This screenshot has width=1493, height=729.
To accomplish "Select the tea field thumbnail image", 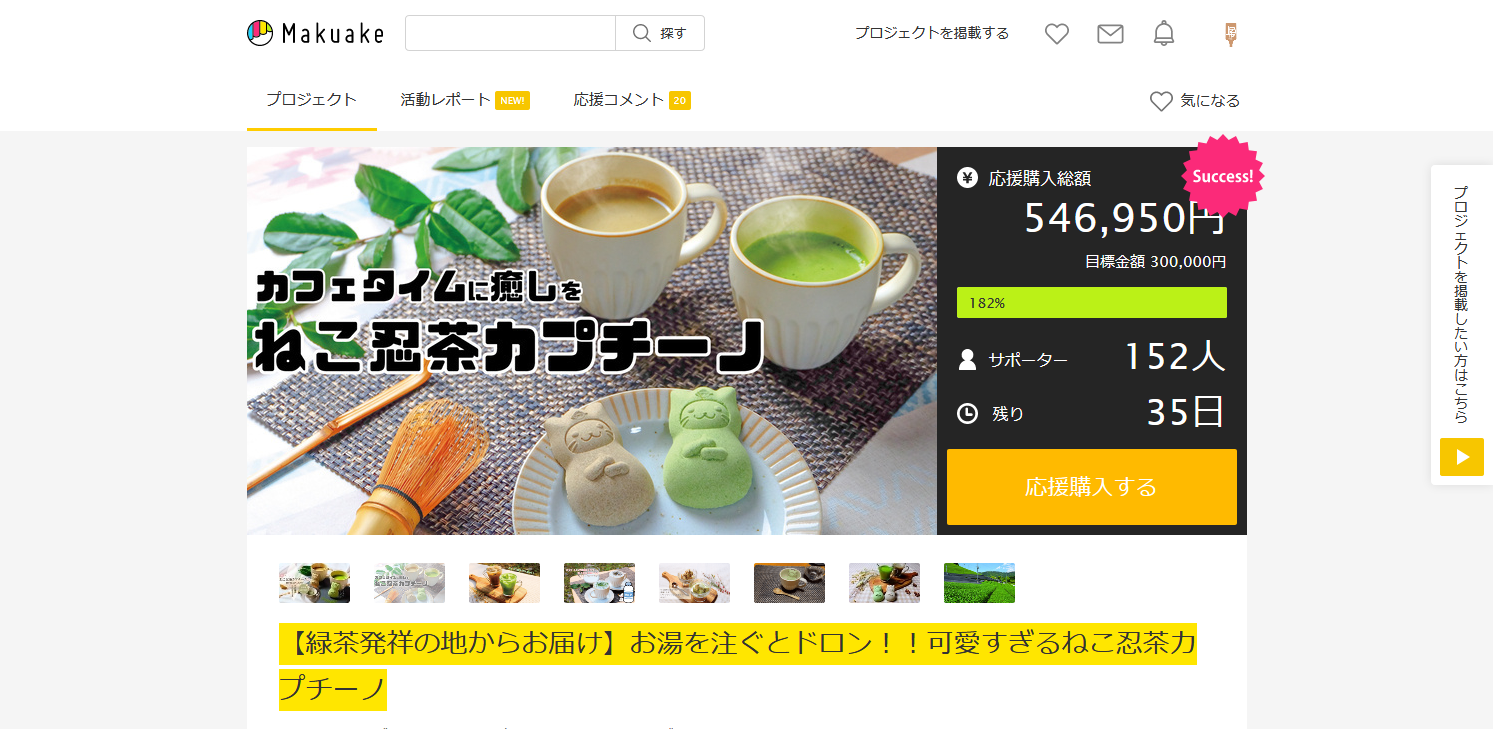I will click(979, 583).
